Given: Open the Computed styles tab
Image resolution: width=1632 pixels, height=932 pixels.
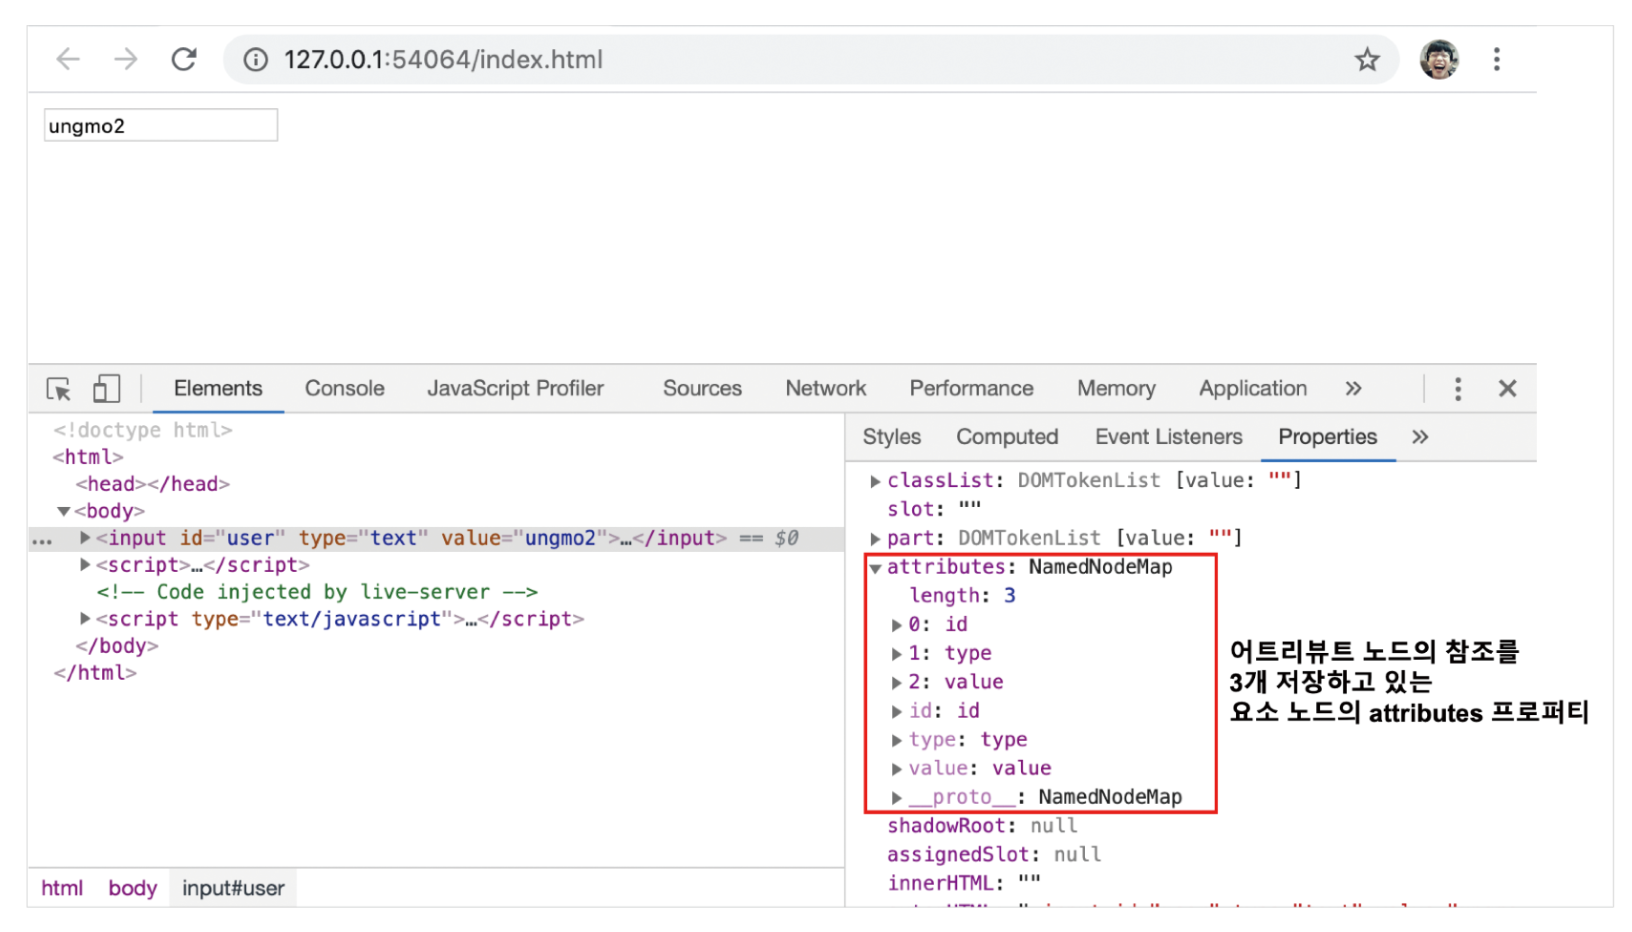Looking at the screenshot, I should 1006,437.
